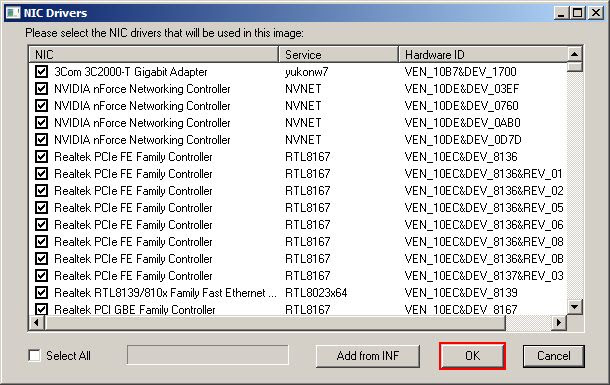Click the VEN_10DE&DEV_0AB0 hardware ID

463,123
